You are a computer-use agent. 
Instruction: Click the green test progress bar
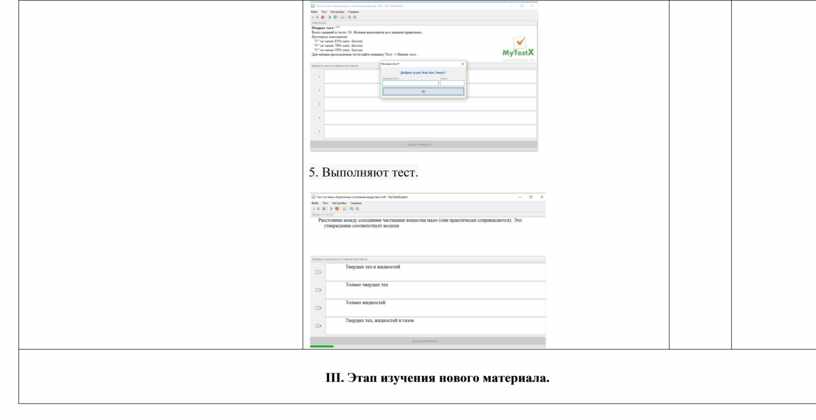click(322, 347)
